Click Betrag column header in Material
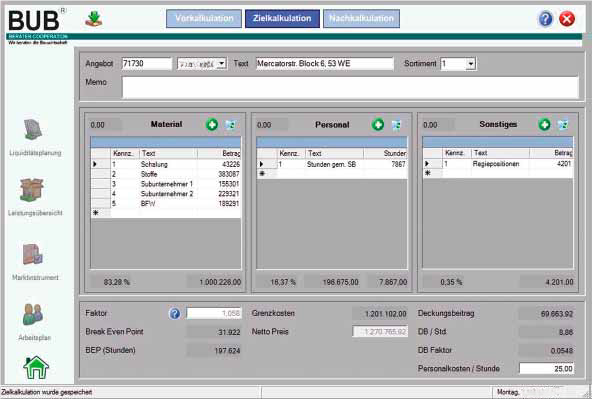This screenshot has height=399, width=592. pyautogui.click(x=219, y=153)
